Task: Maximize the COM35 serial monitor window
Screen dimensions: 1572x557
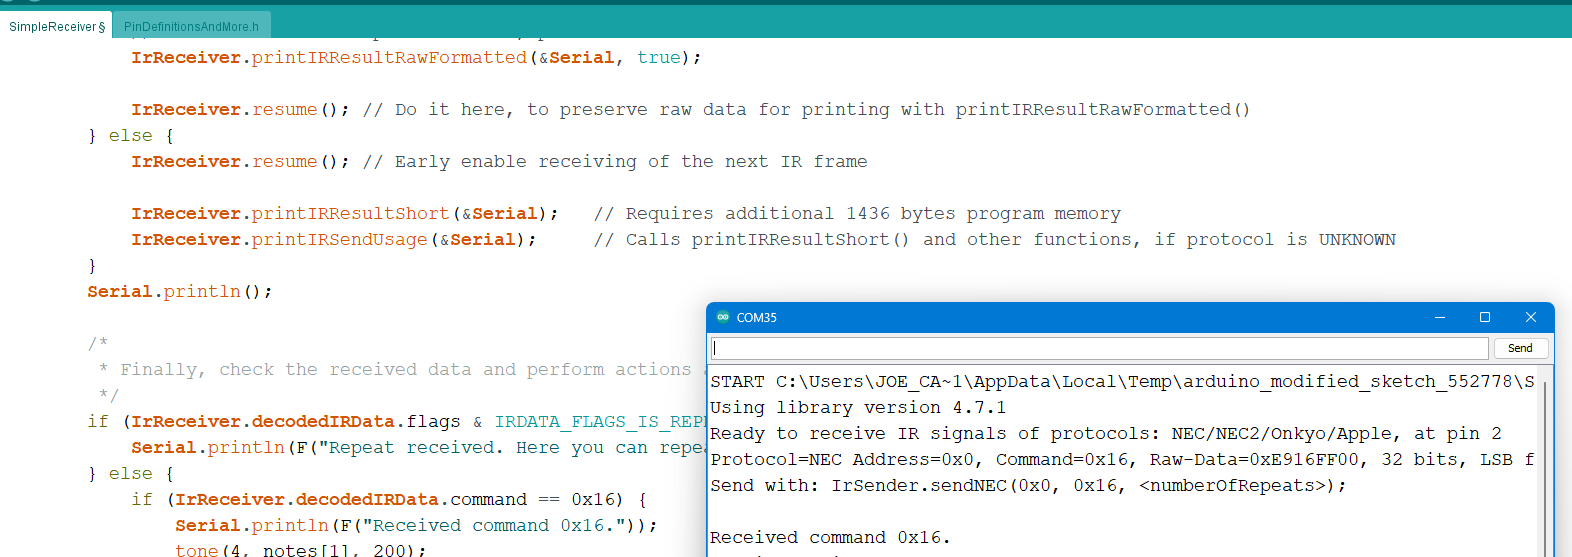Action: [x=1485, y=317]
